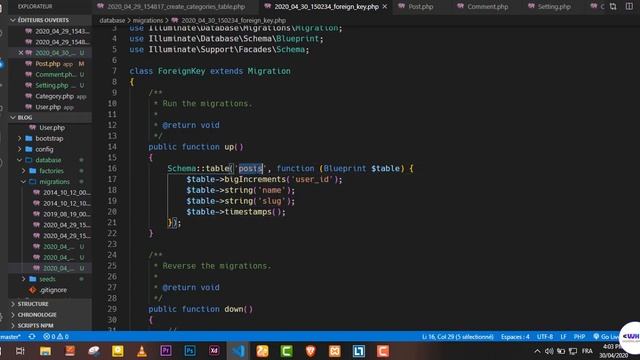Viewport: 640px width, 360px height.
Task: Open File Explorer from the taskbar
Action: [x=45, y=351]
